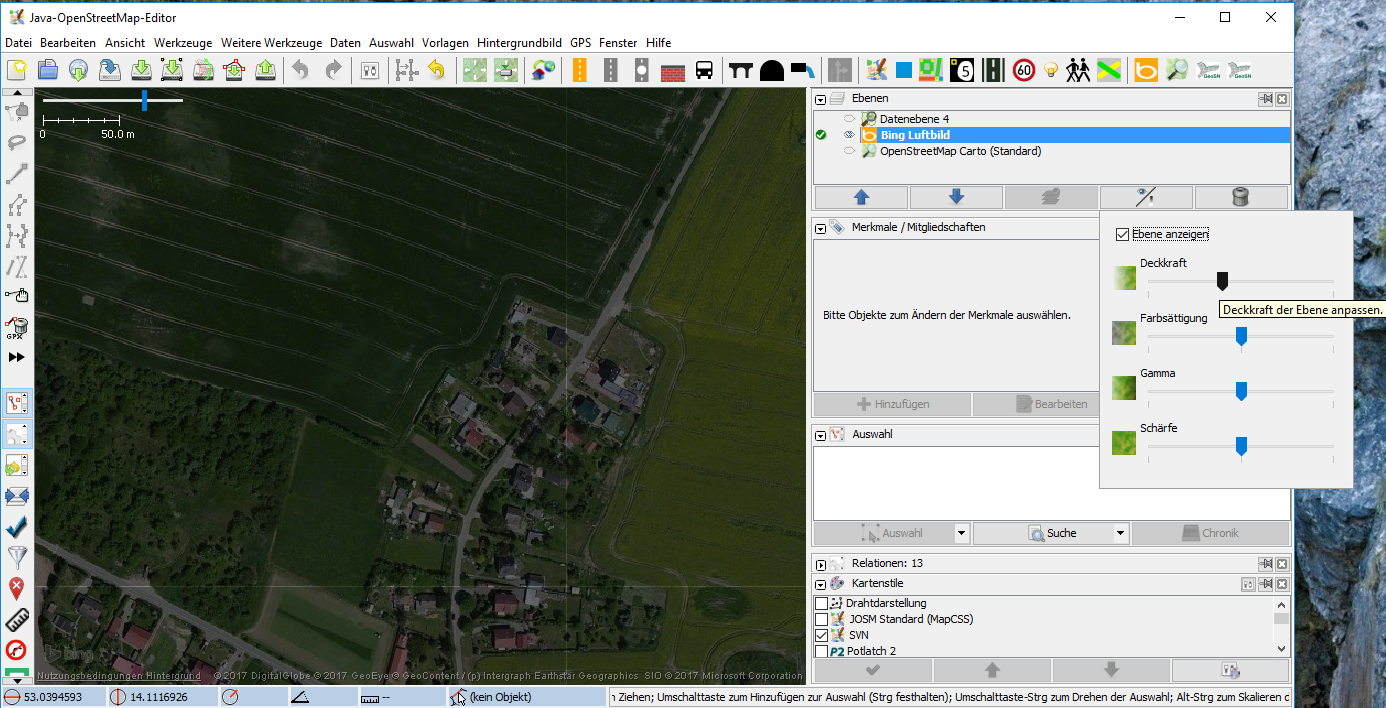Click the bus public transport preset icon
Screen dimensions: 1386x708
point(705,70)
